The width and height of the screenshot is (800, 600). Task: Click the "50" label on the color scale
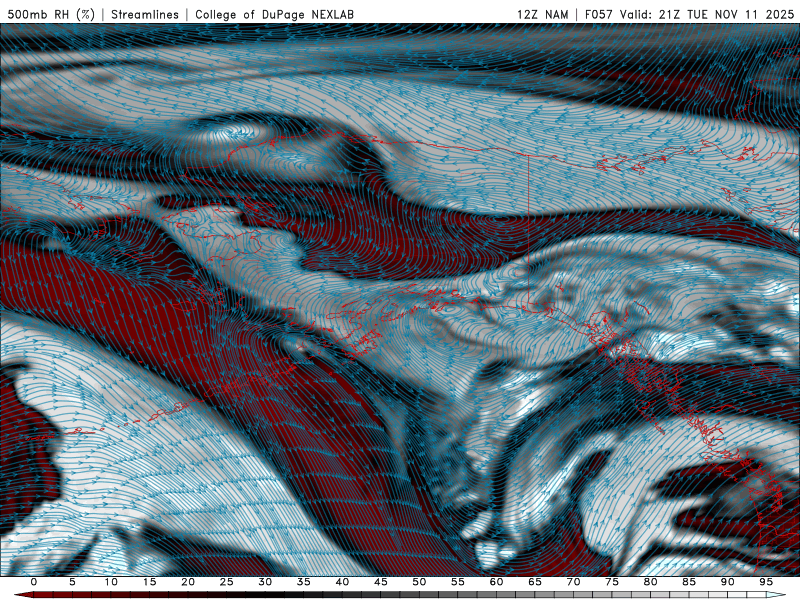[419, 582]
